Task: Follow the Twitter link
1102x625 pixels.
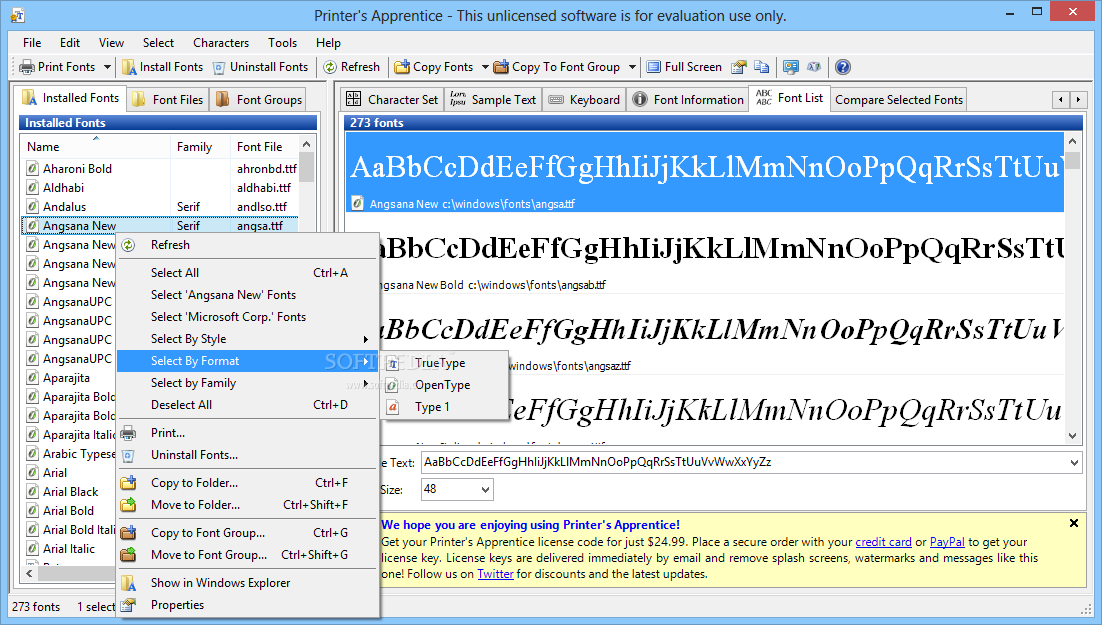Action: 495,574
